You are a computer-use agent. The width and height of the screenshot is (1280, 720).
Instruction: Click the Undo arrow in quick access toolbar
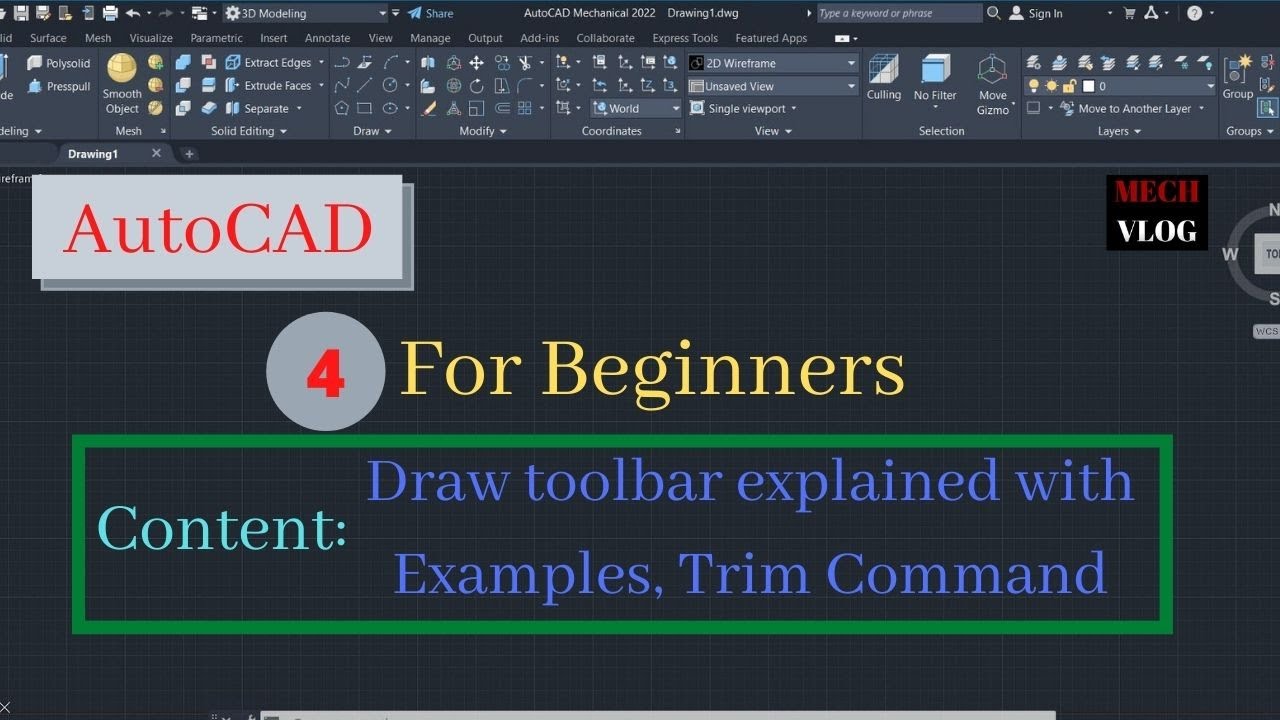[132, 13]
